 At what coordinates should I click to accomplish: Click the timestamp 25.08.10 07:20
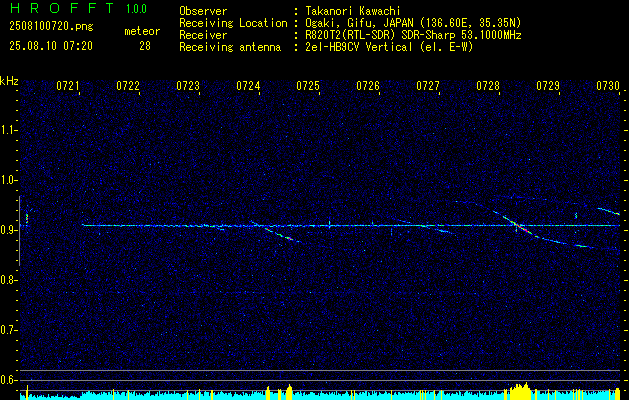tap(51, 46)
